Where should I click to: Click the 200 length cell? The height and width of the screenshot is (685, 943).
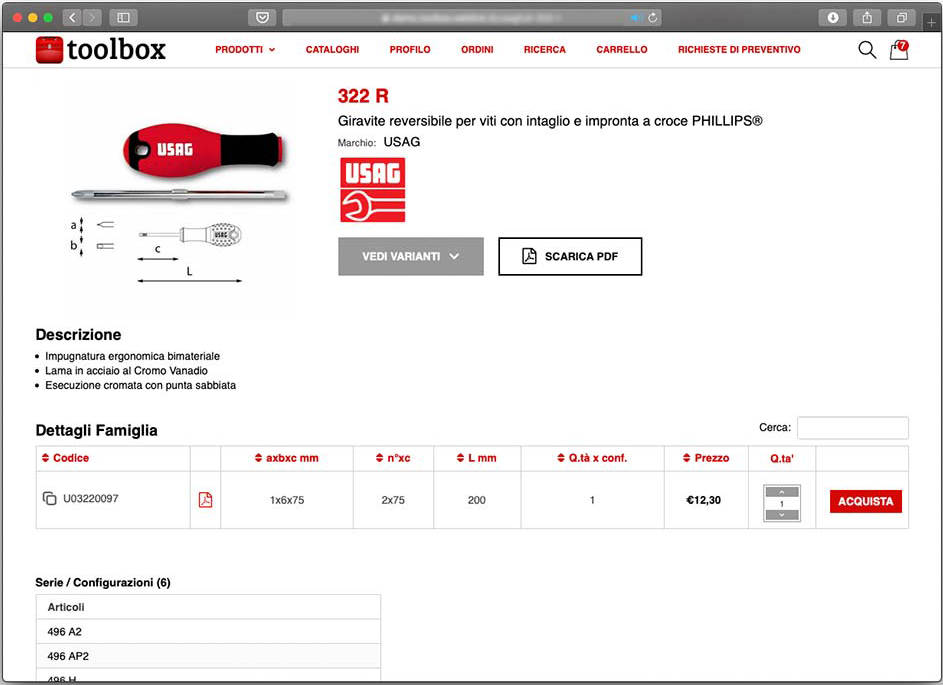click(476, 500)
